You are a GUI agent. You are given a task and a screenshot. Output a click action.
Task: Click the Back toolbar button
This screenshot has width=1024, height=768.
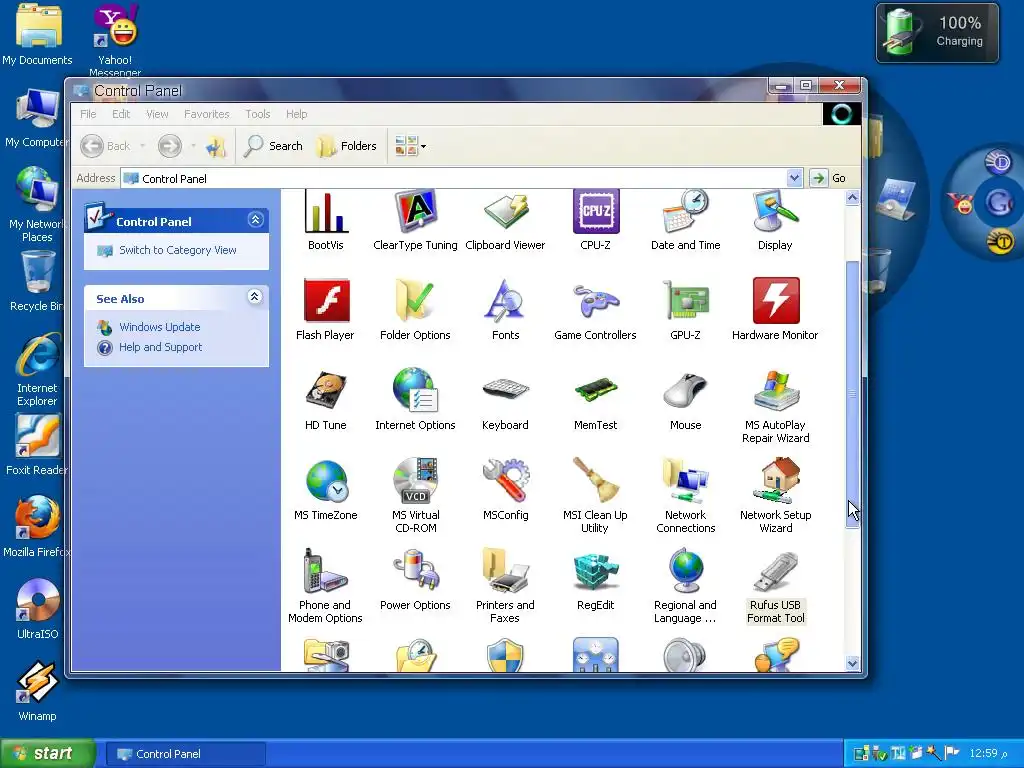(106, 146)
